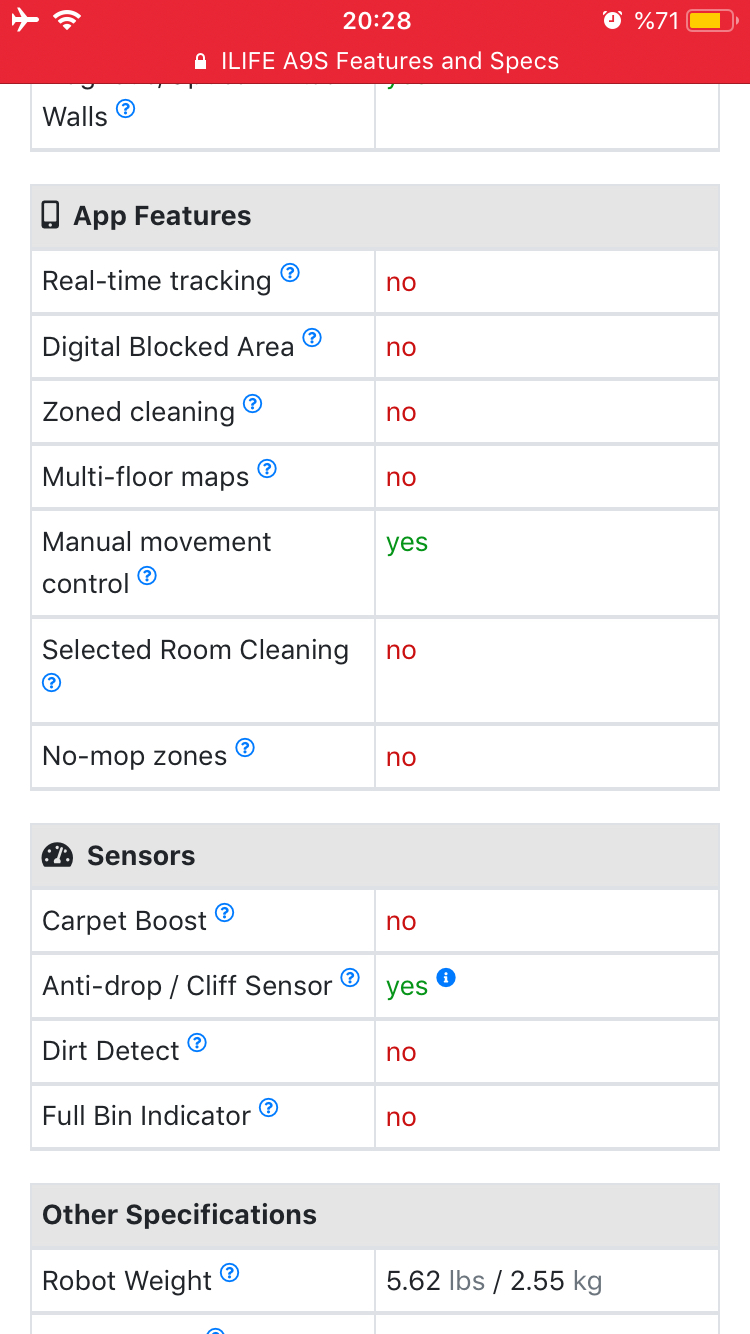The height and width of the screenshot is (1334, 750).
Task: Tap the Other Specifications header
Action: point(375,1215)
